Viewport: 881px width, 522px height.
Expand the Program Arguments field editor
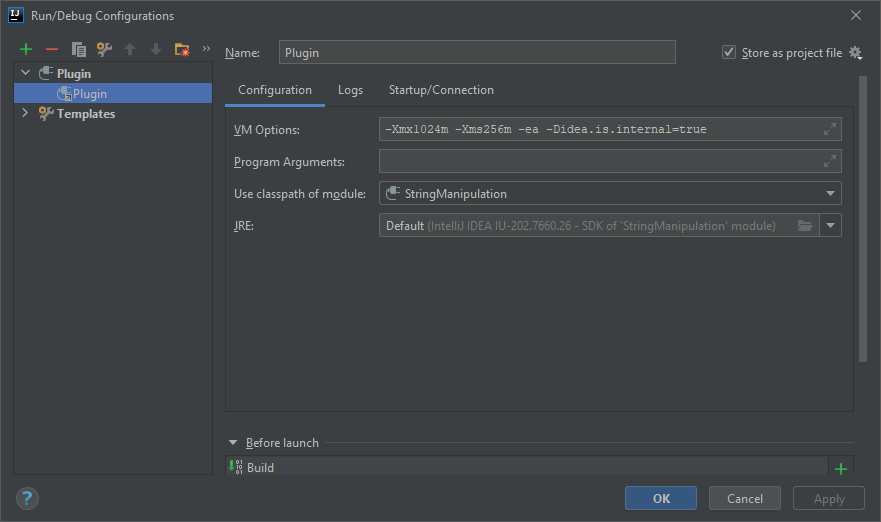pos(830,161)
